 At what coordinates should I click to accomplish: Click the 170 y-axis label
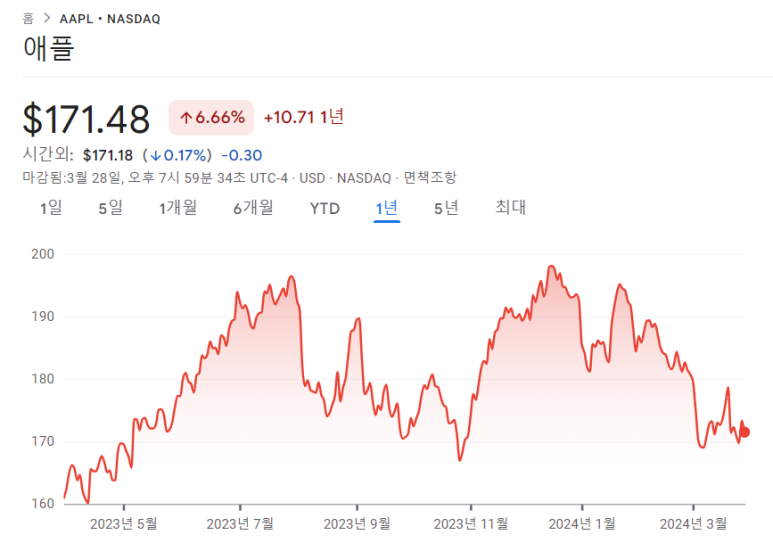[x=43, y=441]
